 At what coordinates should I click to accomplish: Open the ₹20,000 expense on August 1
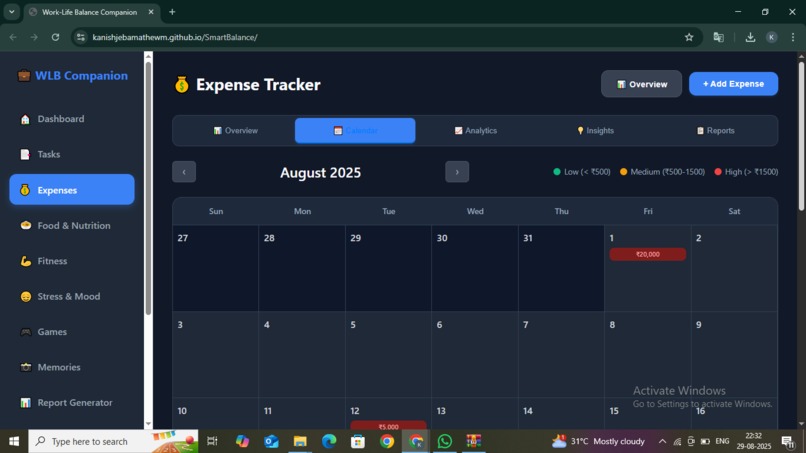click(648, 254)
